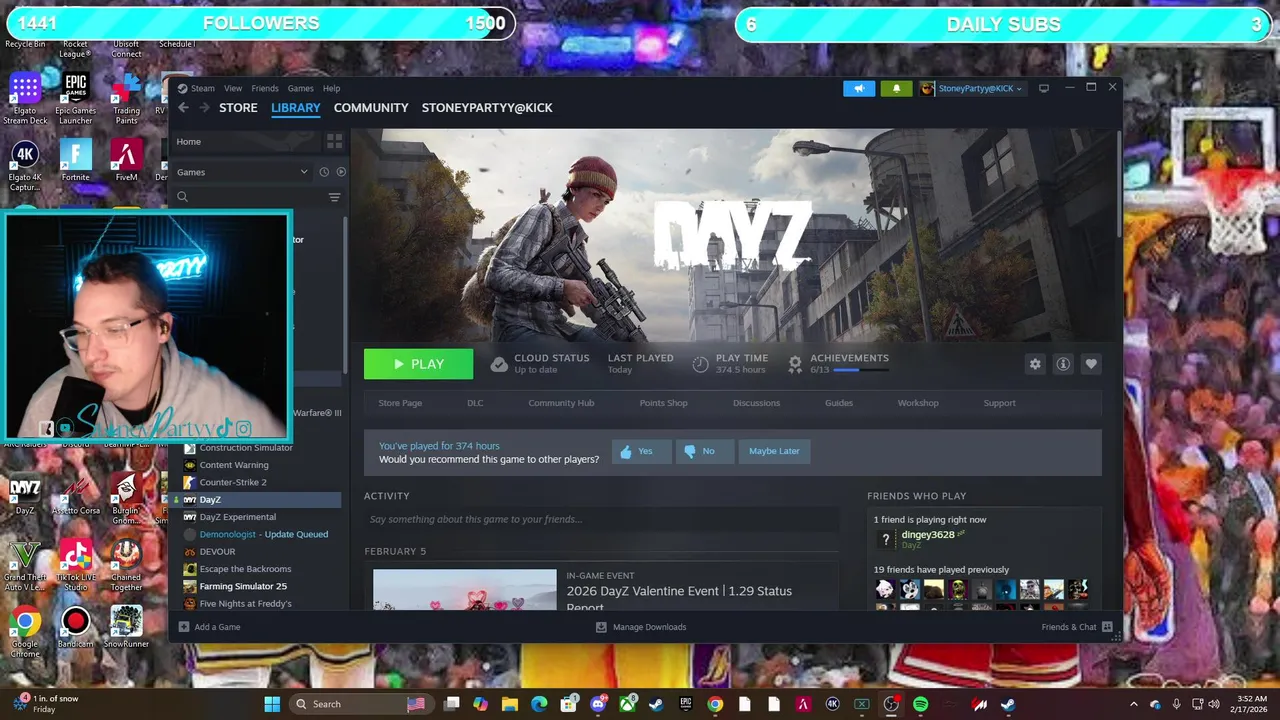The image size is (1280, 720).
Task: Open Friends & Chat panel
Action: 1077,627
